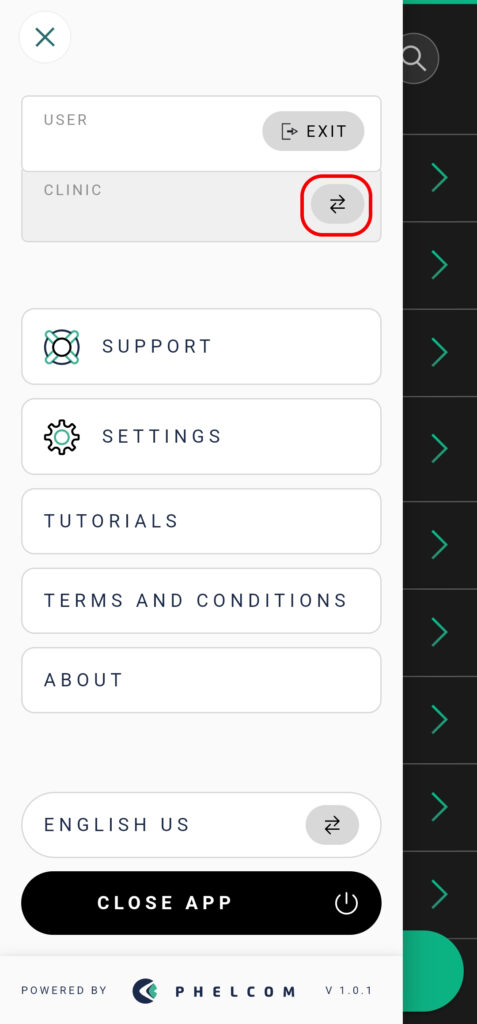Open the first green chevron row
The width and height of the screenshot is (477, 1024).
click(440, 178)
